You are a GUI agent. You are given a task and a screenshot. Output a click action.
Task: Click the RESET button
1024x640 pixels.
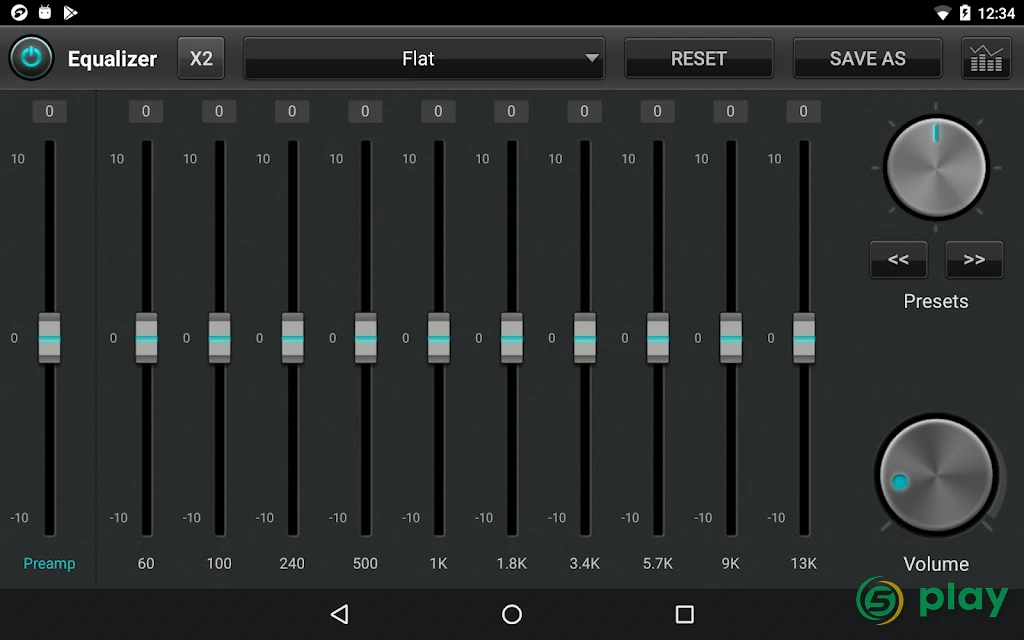coord(699,58)
